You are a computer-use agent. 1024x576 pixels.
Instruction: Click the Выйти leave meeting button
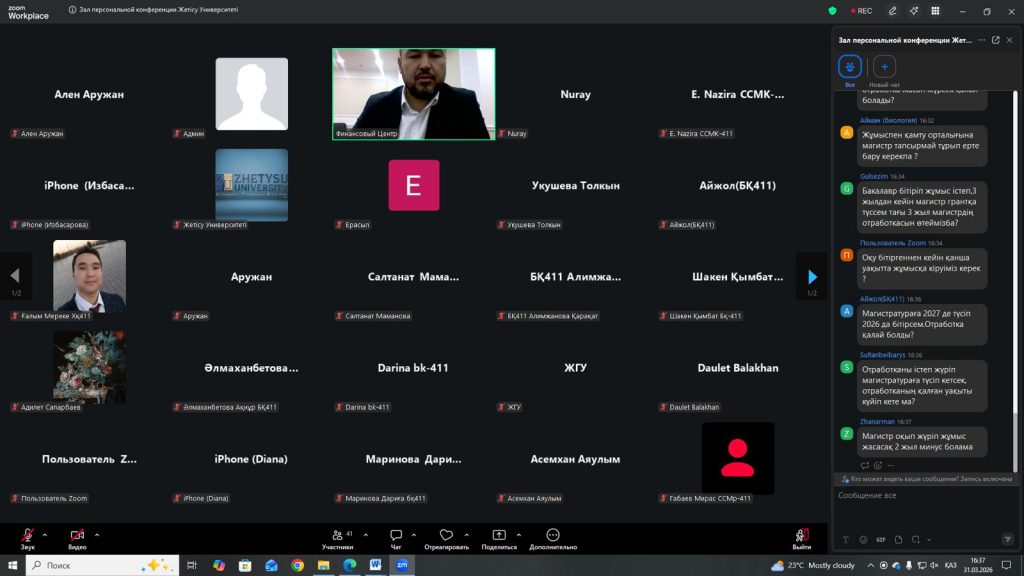802,536
